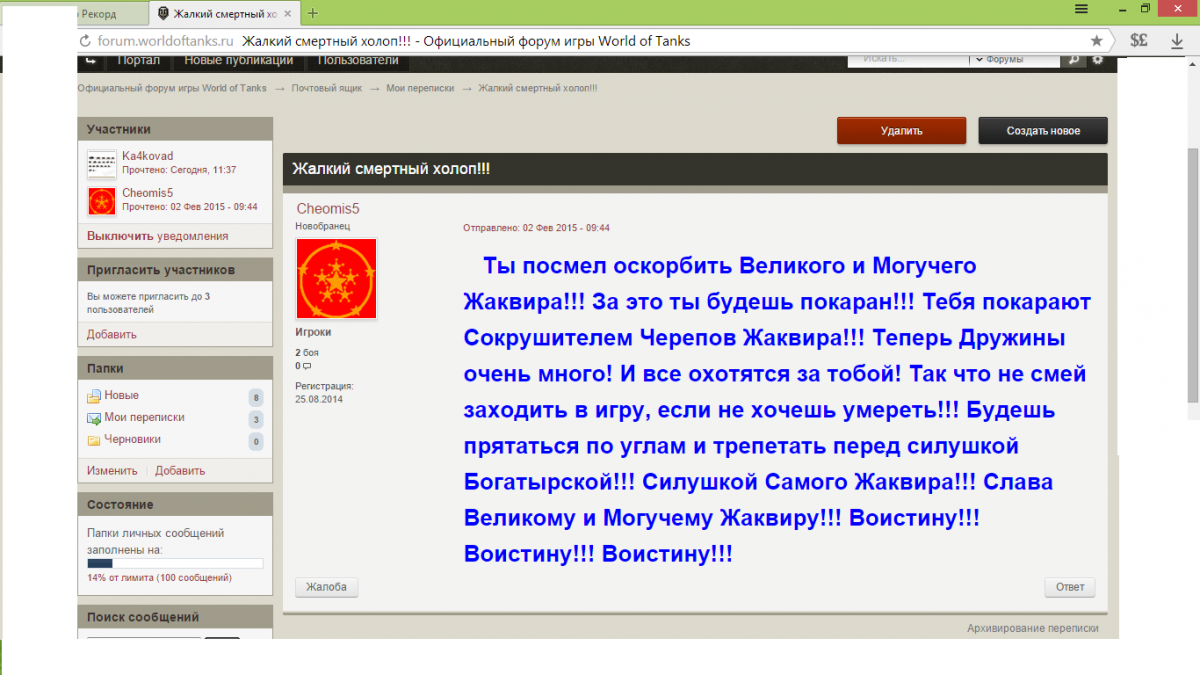Open the Пользователи navigation item
1200x675 pixels.
tap(358, 60)
